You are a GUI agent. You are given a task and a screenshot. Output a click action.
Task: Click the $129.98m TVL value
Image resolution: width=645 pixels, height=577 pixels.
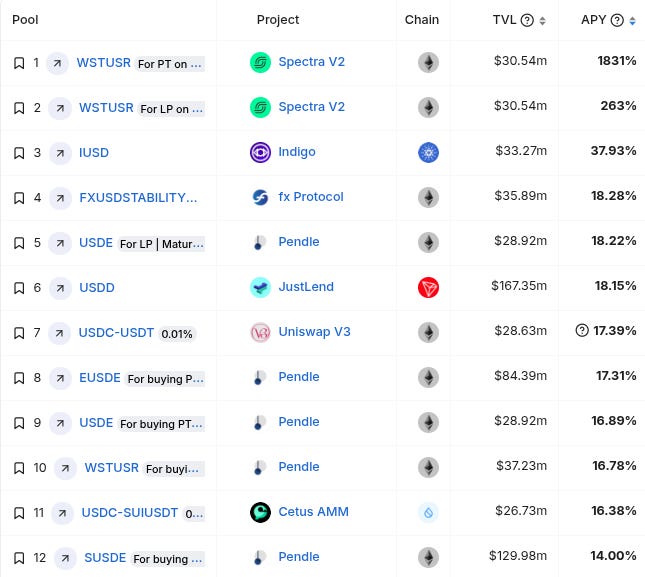(x=518, y=556)
